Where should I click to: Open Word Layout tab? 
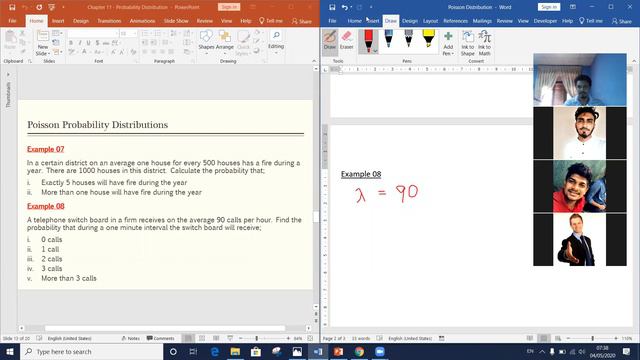(430, 21)
